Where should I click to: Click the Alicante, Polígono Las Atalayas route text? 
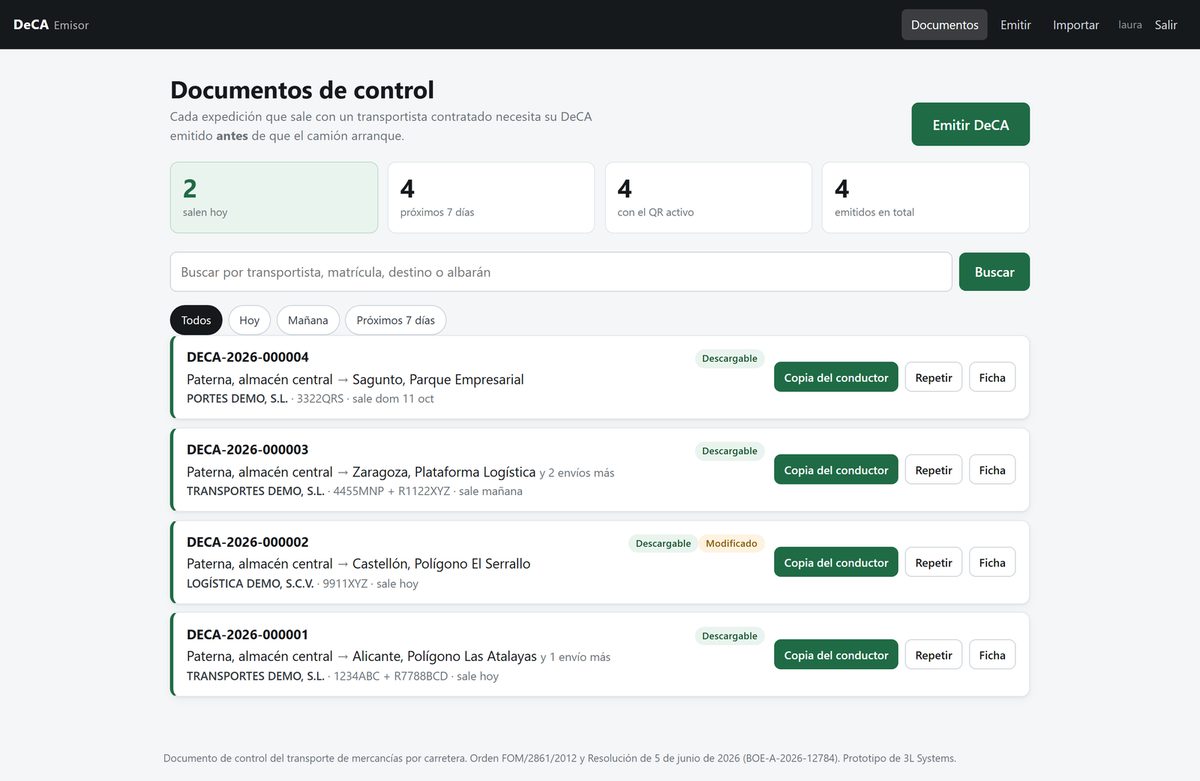(445, 657)
